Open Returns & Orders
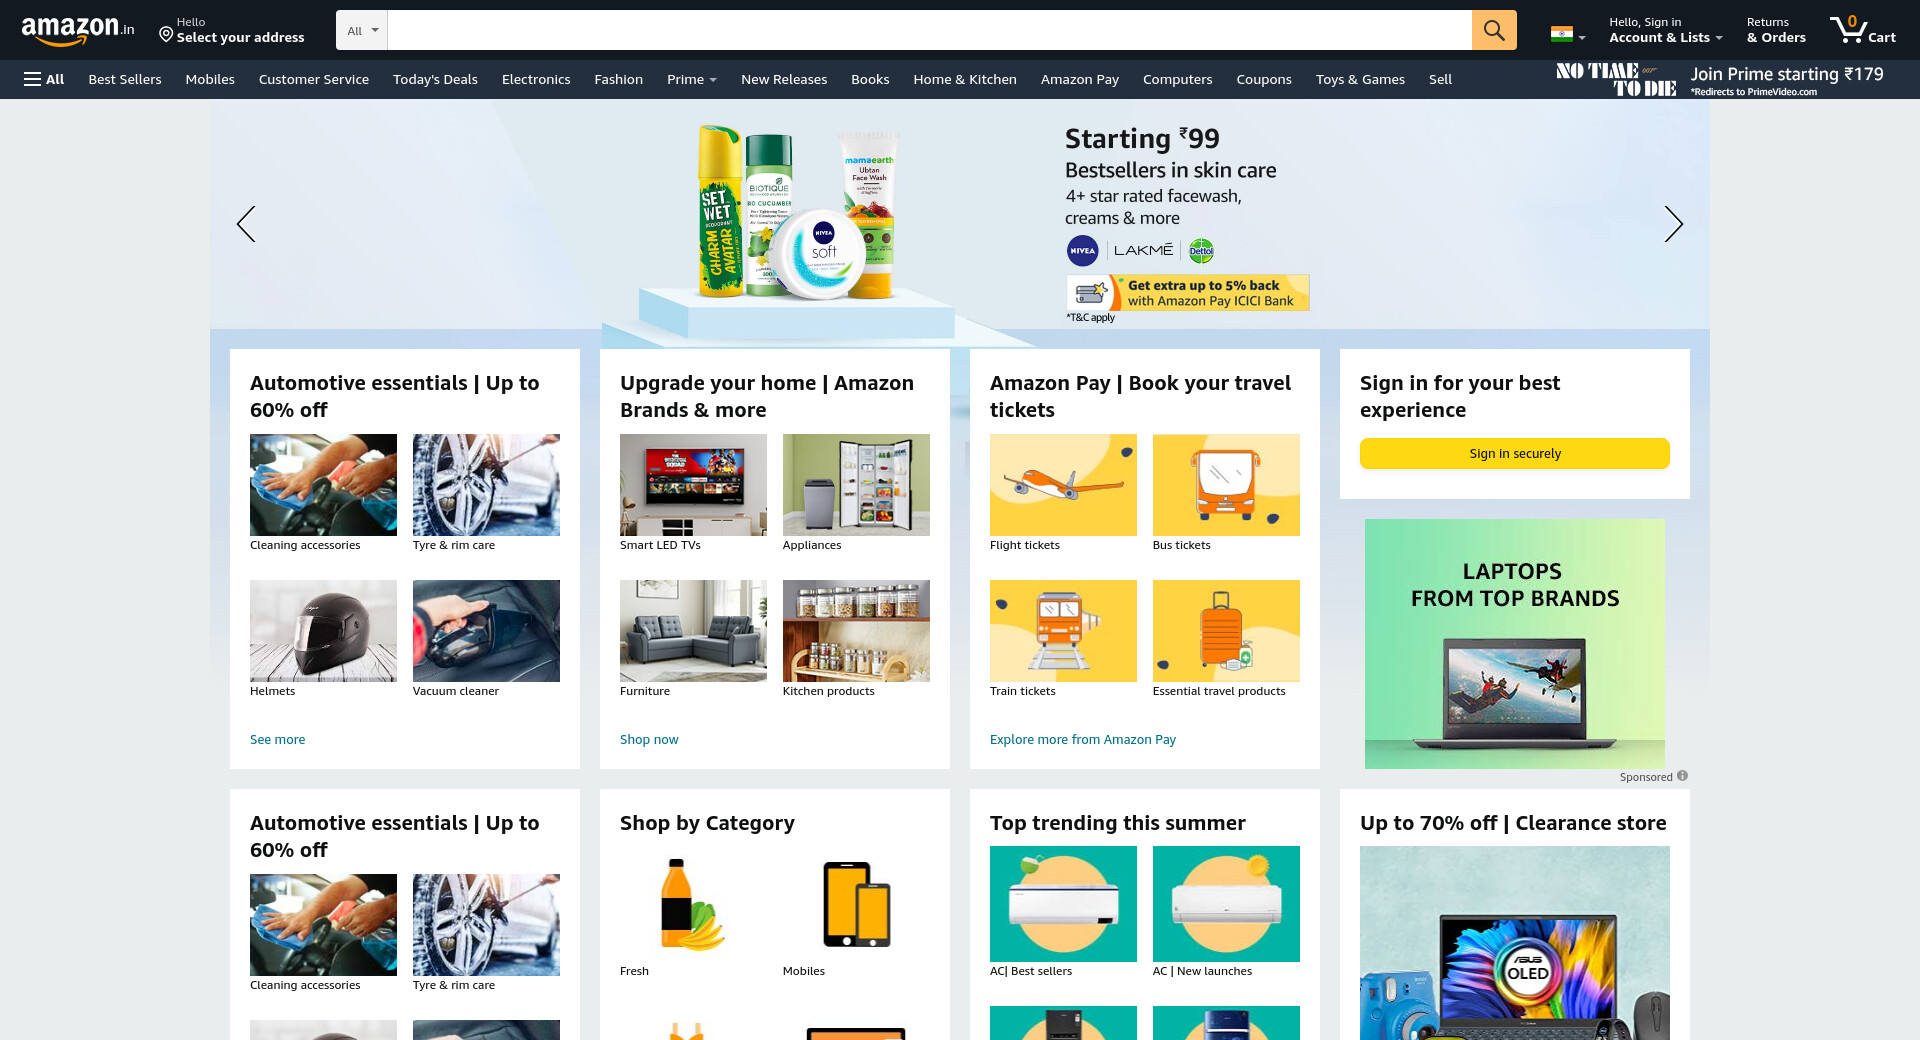 click(x=1776, y=30)
